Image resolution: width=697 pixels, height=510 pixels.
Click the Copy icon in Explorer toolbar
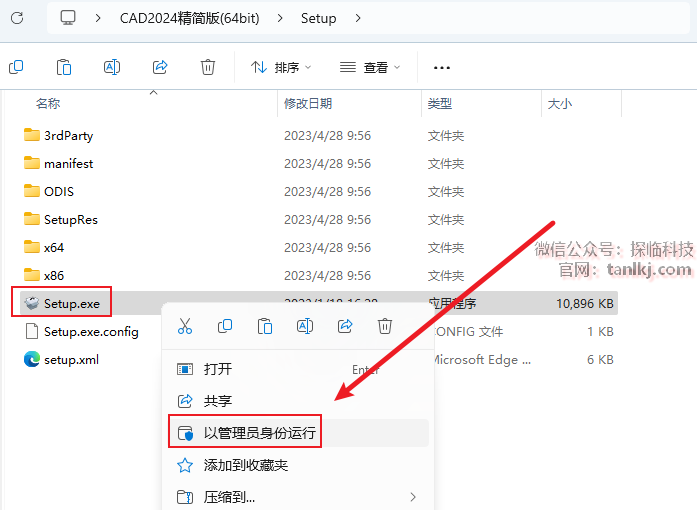(x=16, y=67)
